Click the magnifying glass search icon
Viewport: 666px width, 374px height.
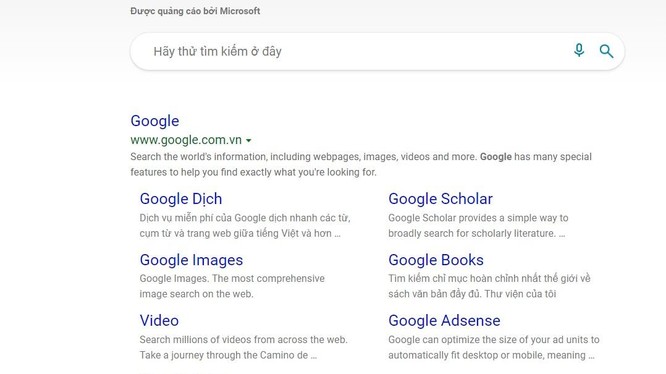[x=606, y=51]
